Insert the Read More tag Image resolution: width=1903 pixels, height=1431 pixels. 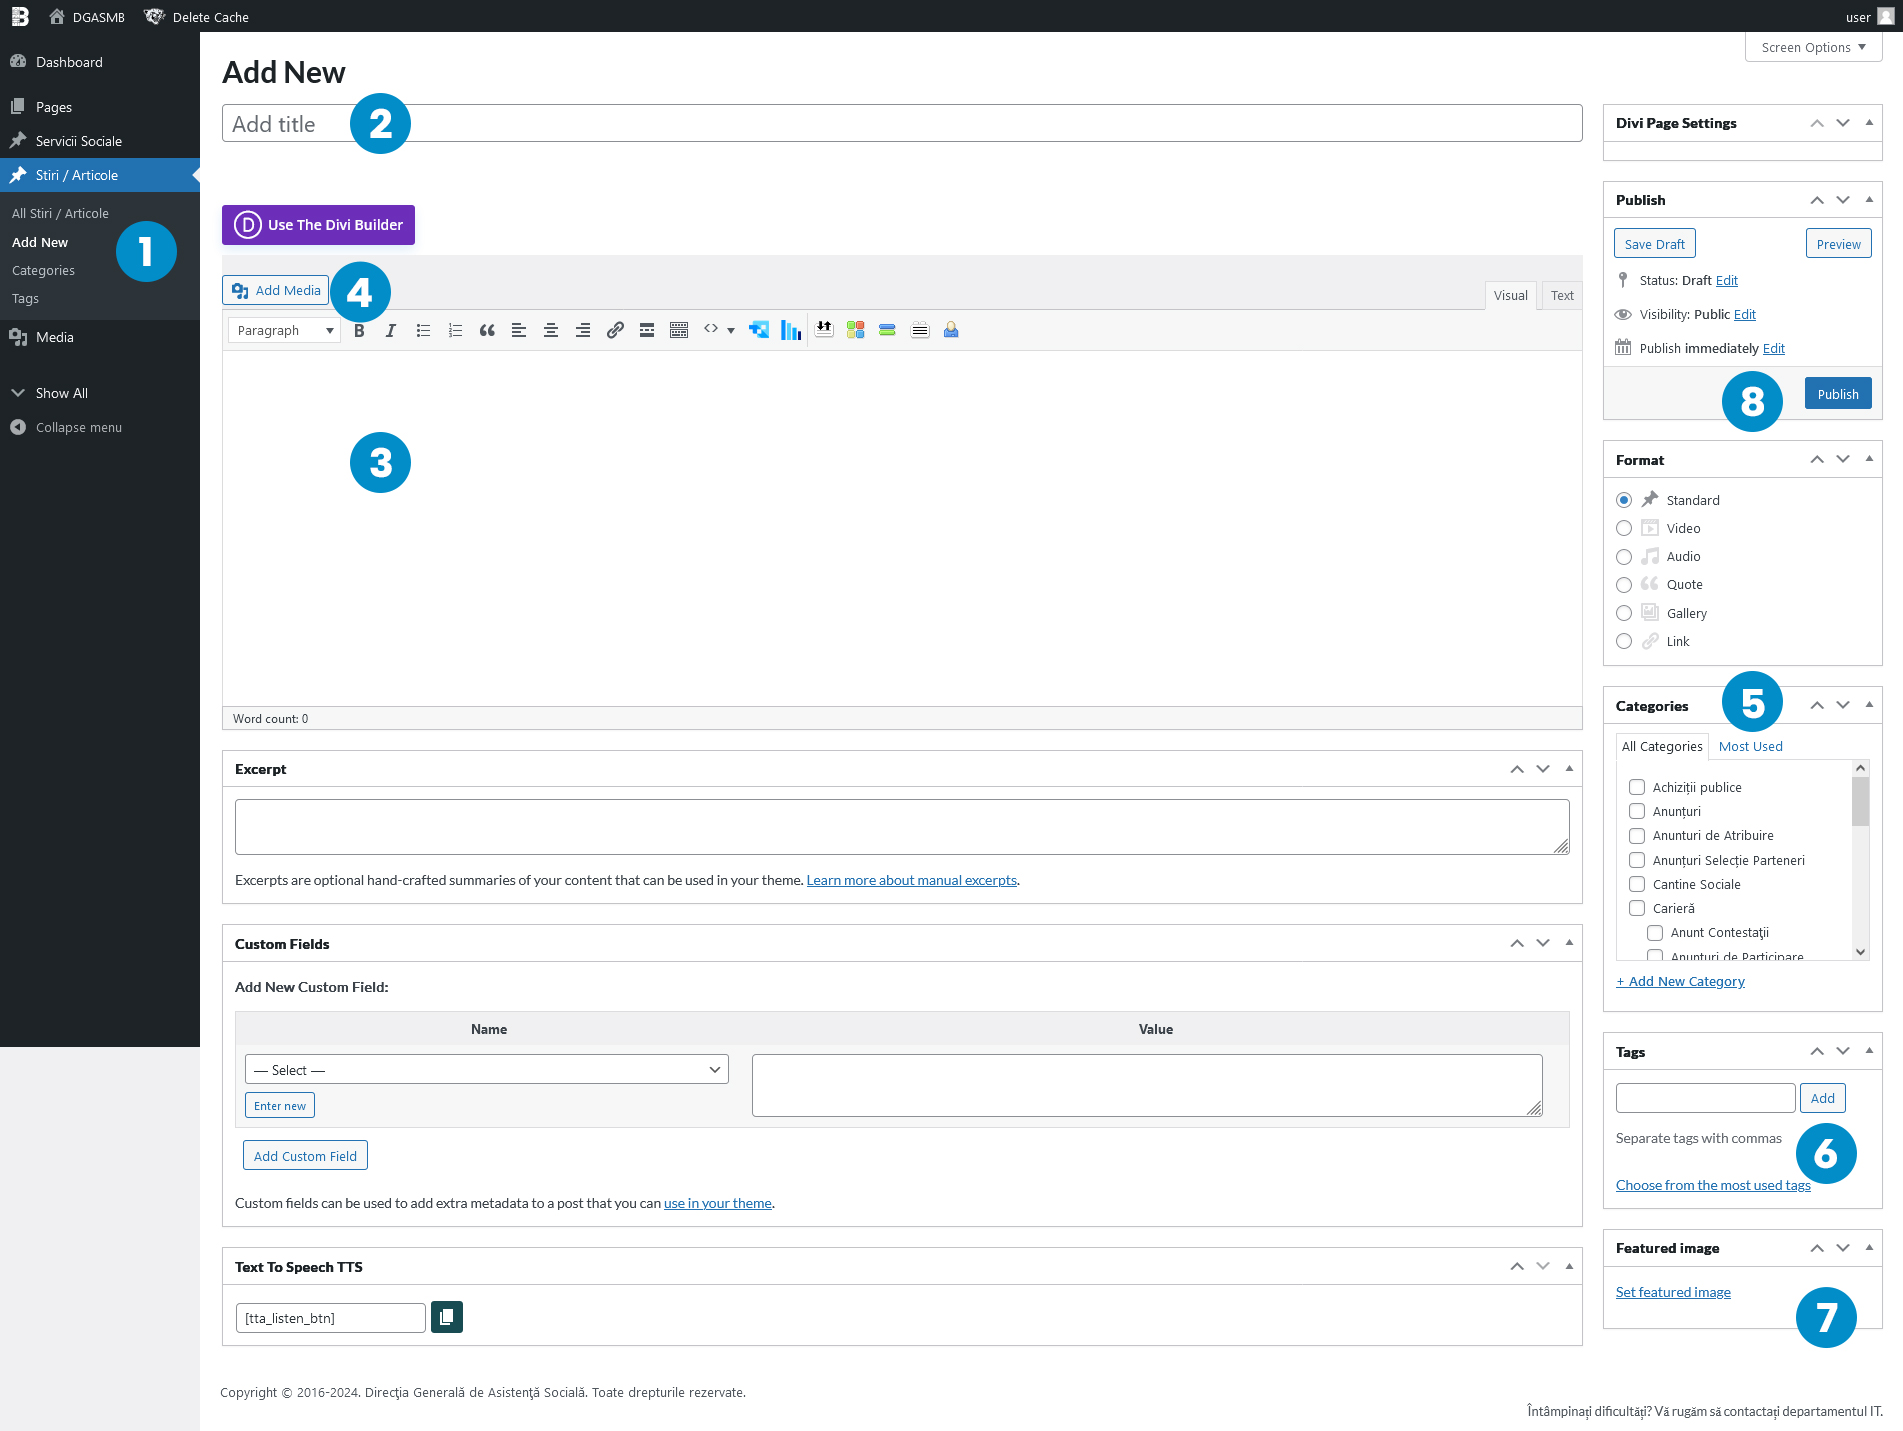(x=647, y=330)
